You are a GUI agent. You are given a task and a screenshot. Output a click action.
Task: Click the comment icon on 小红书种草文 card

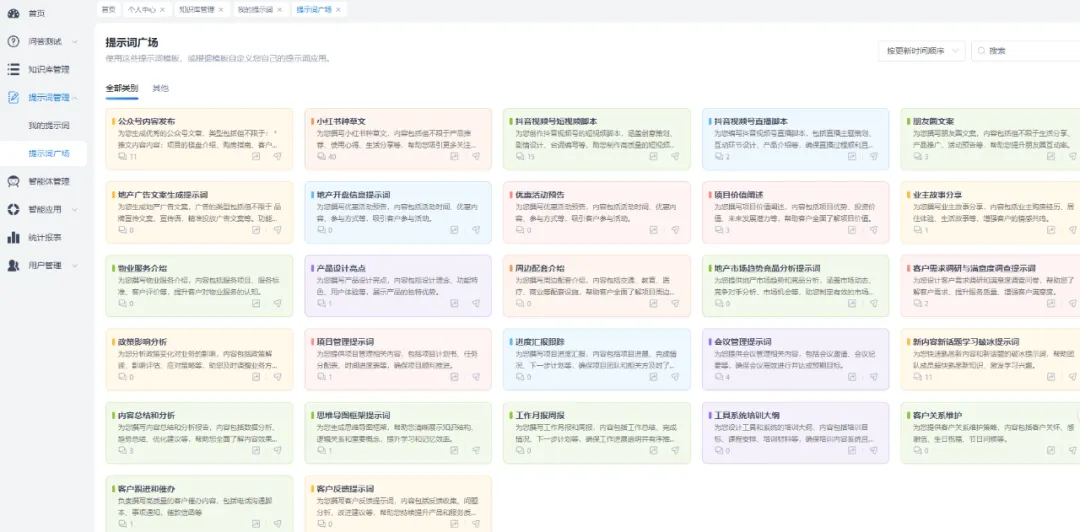point(322,156)
